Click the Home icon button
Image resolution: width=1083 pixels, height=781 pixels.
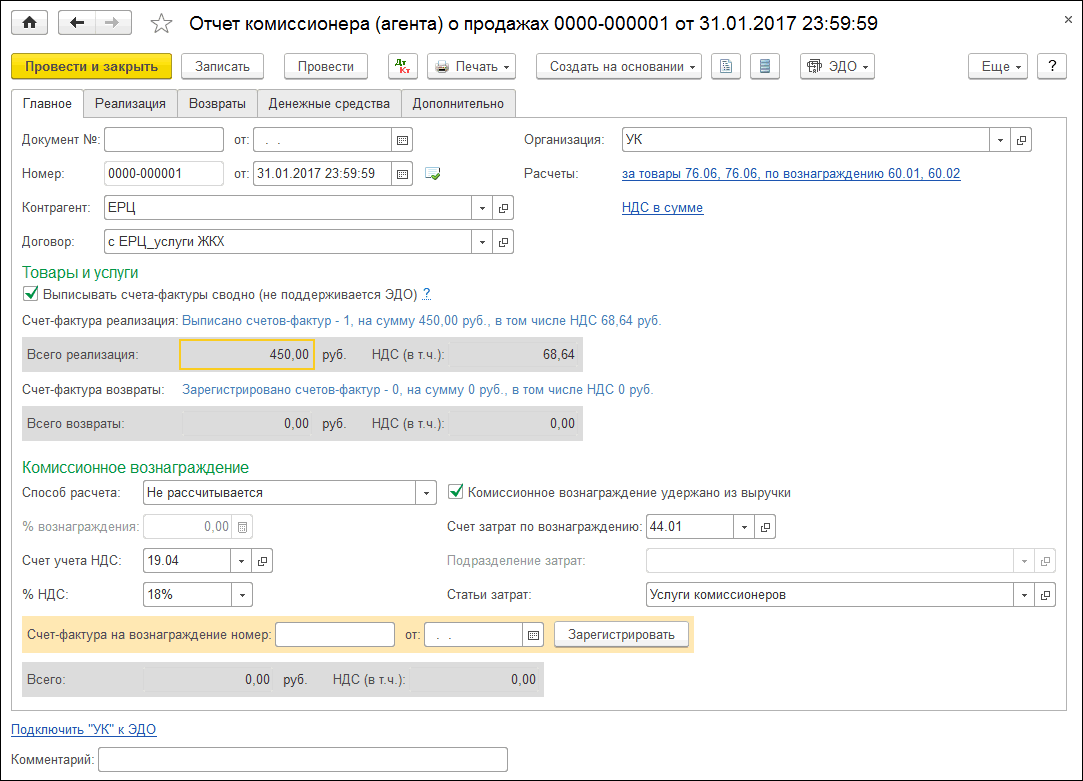point(29,22)
